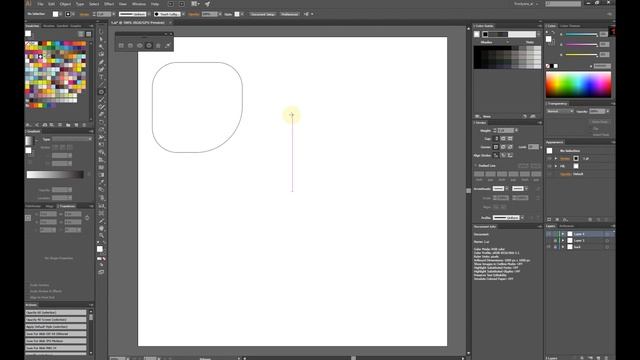Open the blend mode dropdown in Transparency panel
This screenshot has height=360, width=640.
click(560, 111)
